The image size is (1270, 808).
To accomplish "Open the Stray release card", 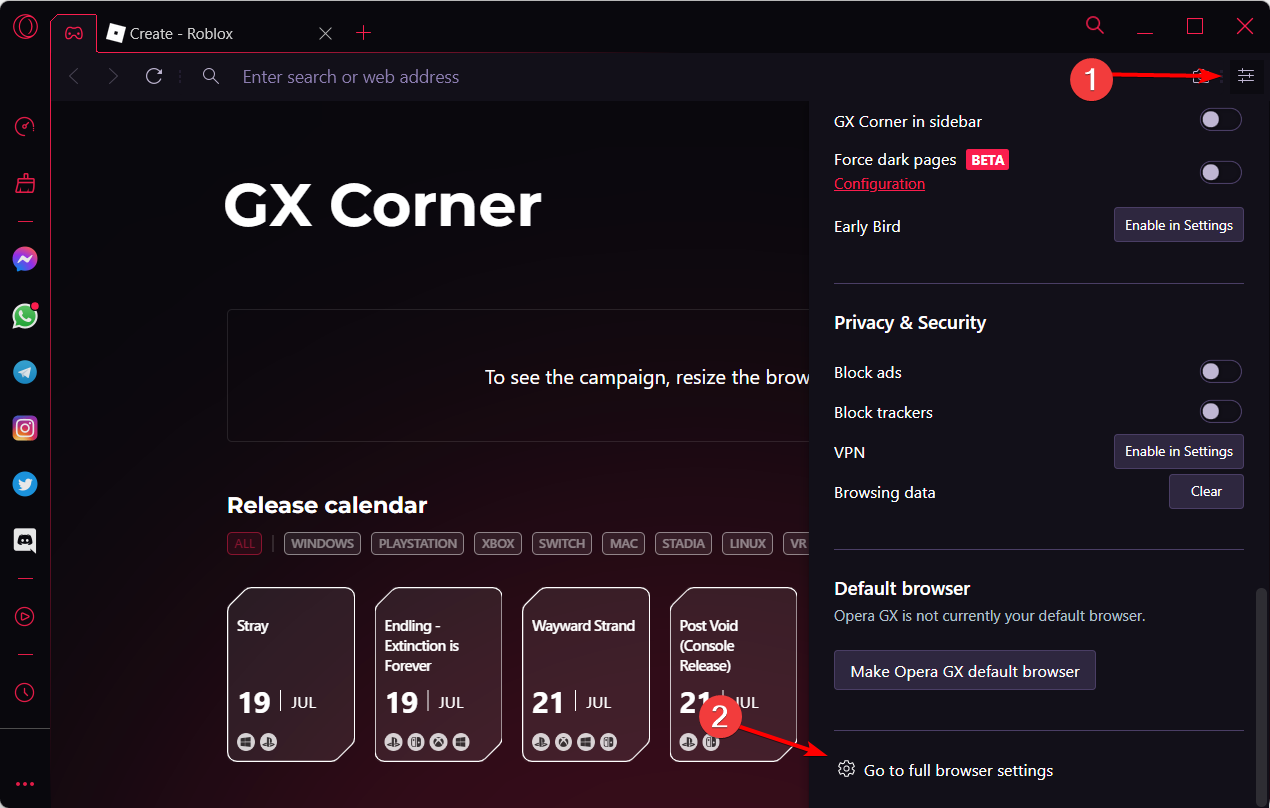I will click(291, 674).
